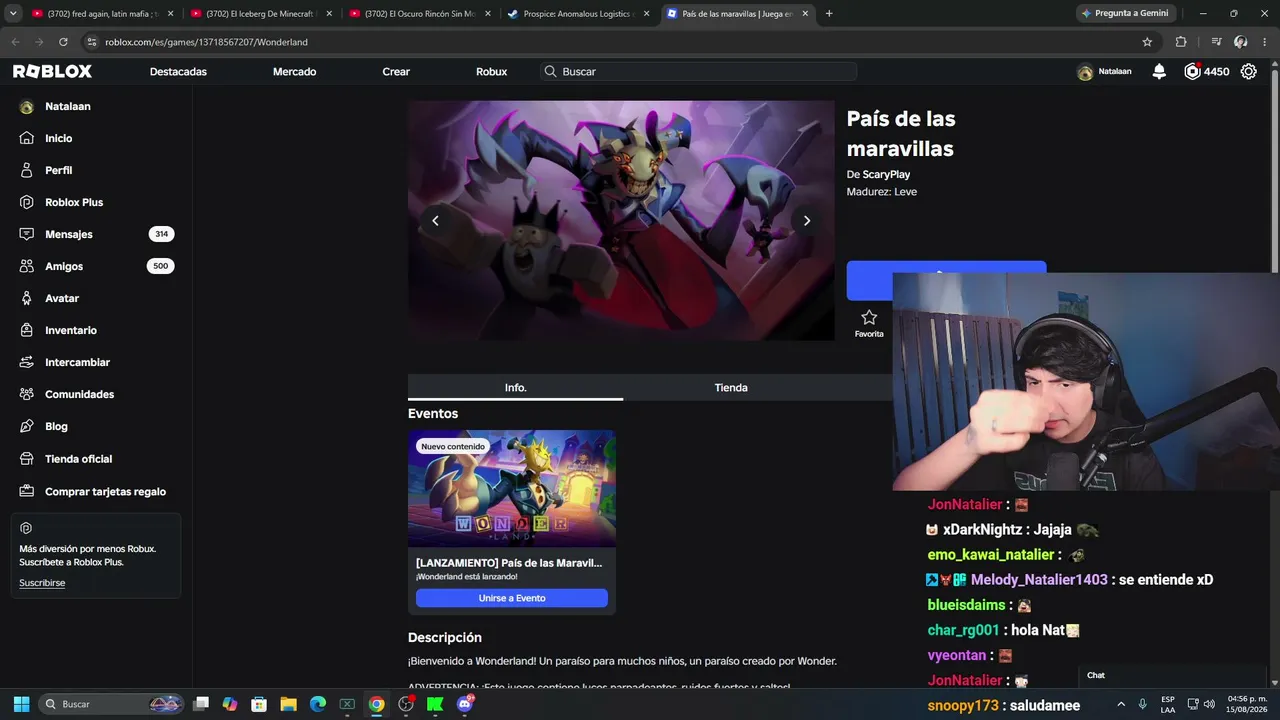Open the notifications bell
The width and height of the screenshot is (1280, 720).
click(1159, 72)
